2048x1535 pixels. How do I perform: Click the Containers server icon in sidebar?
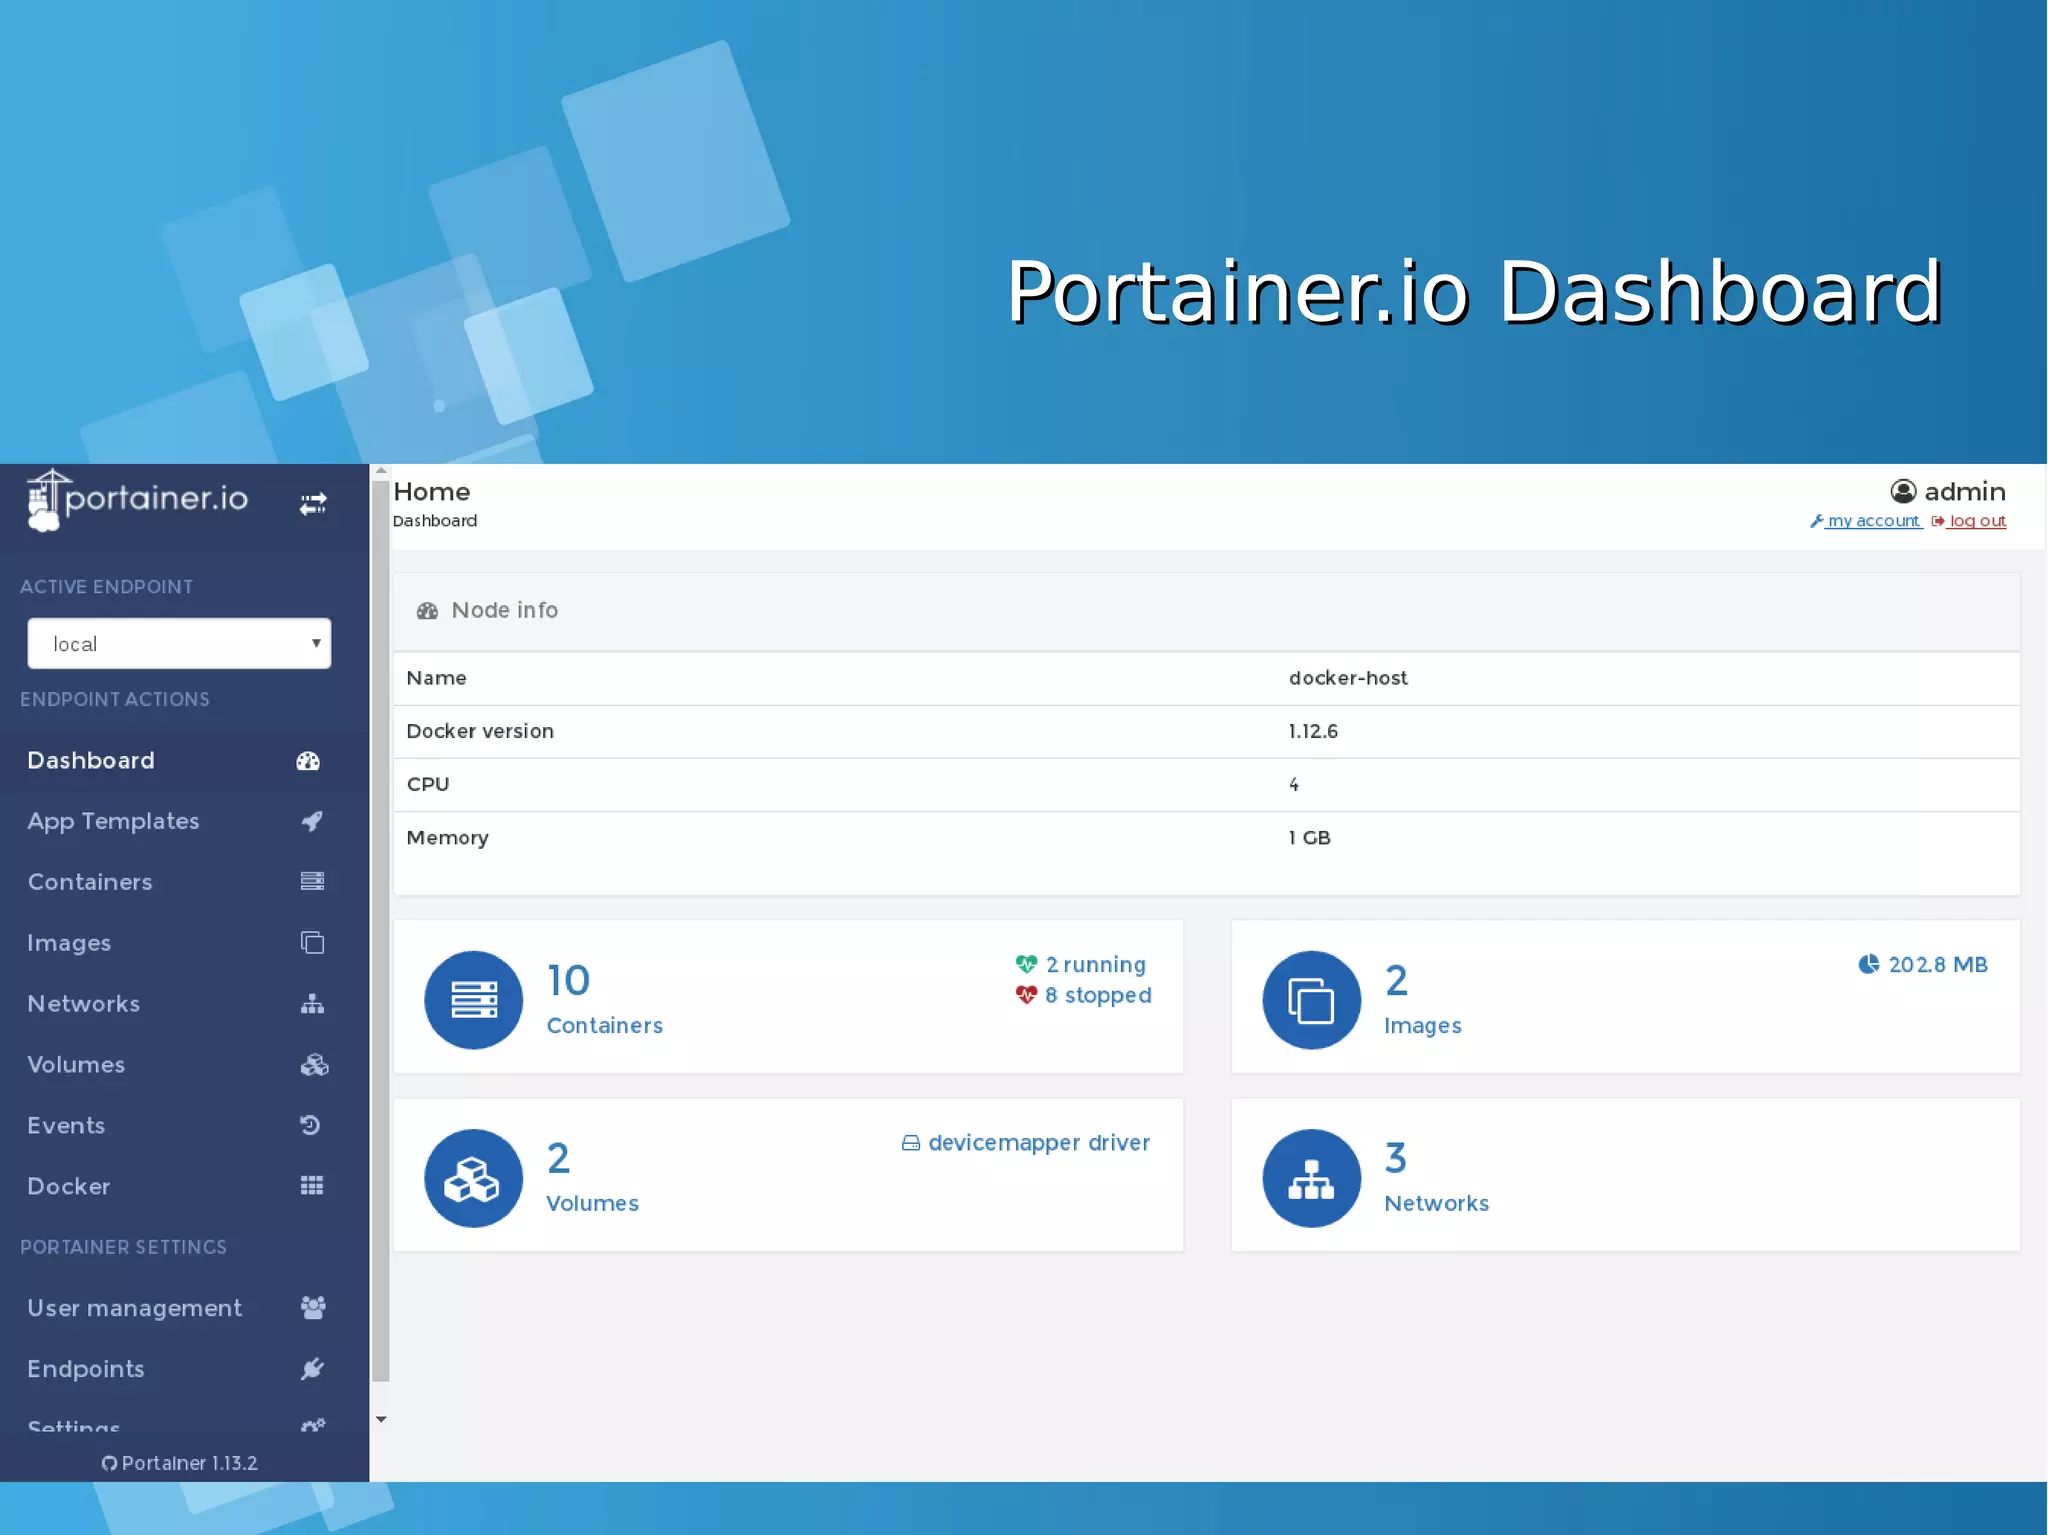(312, 881)
